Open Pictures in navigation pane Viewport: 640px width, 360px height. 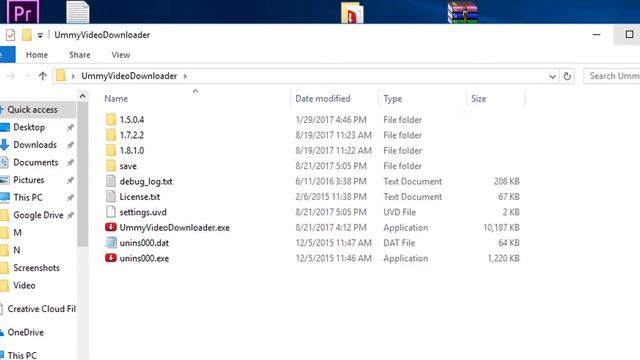pos(29,180)
